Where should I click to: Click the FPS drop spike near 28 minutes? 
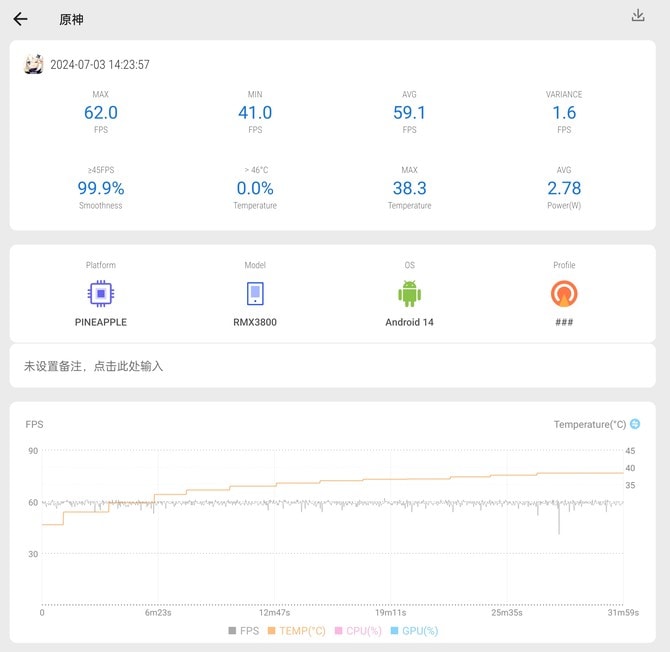(559, 520)
